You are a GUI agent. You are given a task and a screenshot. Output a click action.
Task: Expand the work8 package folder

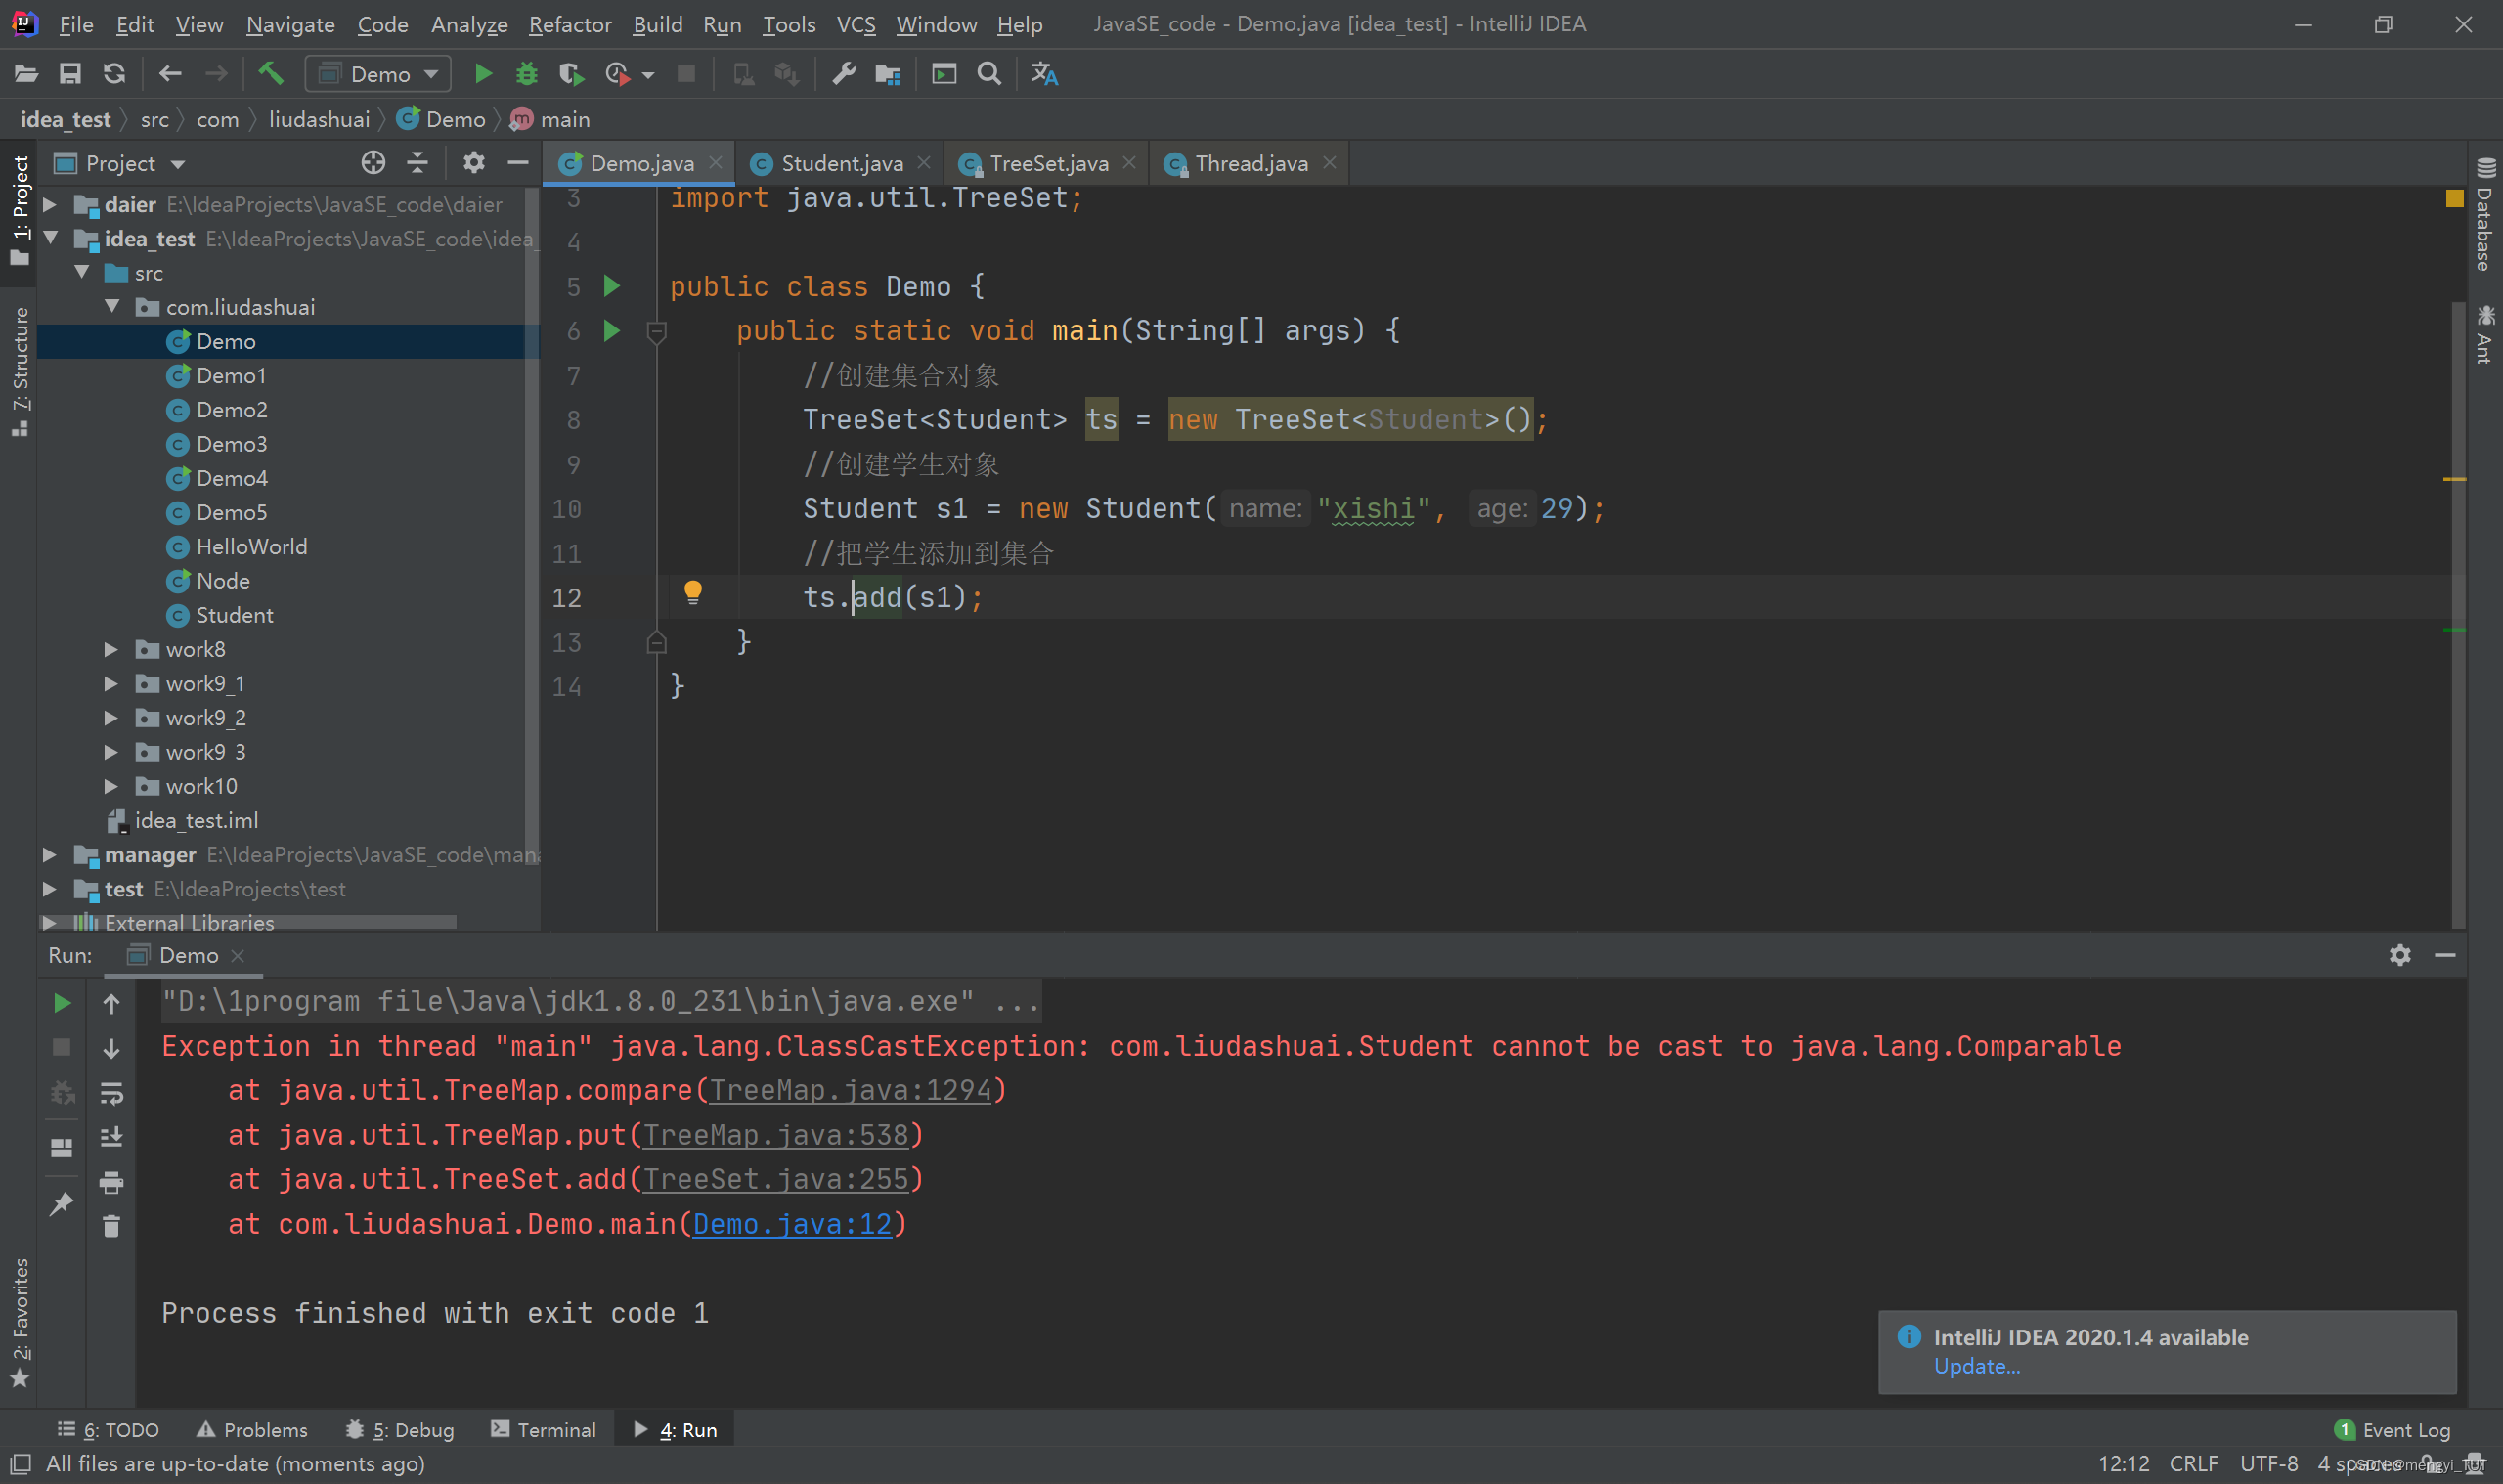[x=111, y=650]
